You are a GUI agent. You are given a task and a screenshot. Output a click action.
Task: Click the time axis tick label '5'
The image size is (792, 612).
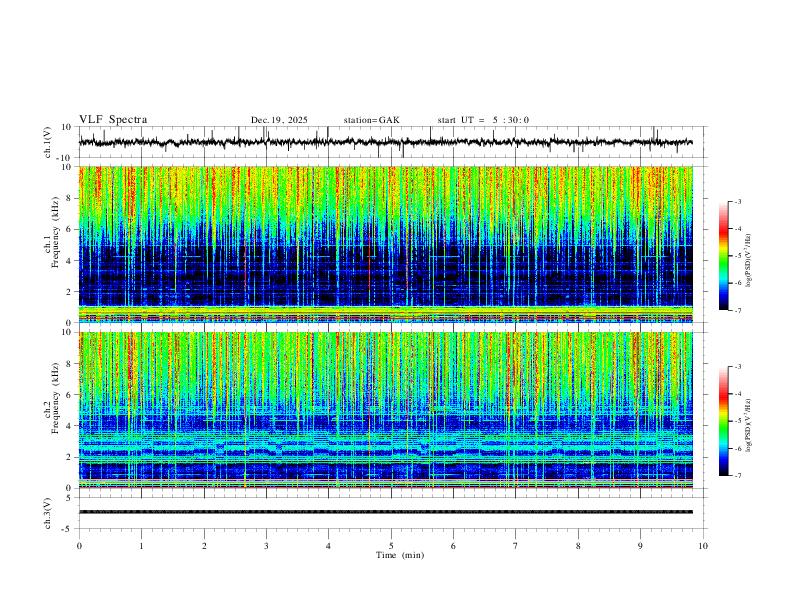pos(391,546)
